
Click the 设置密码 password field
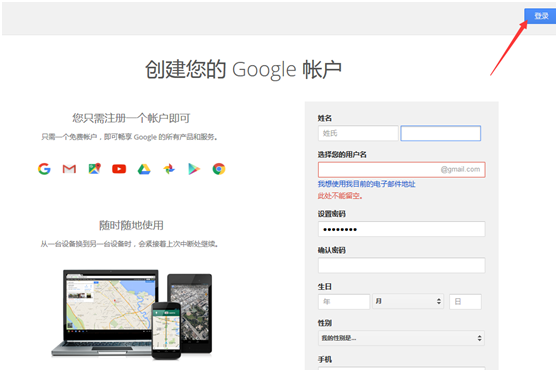pos(401,229)
